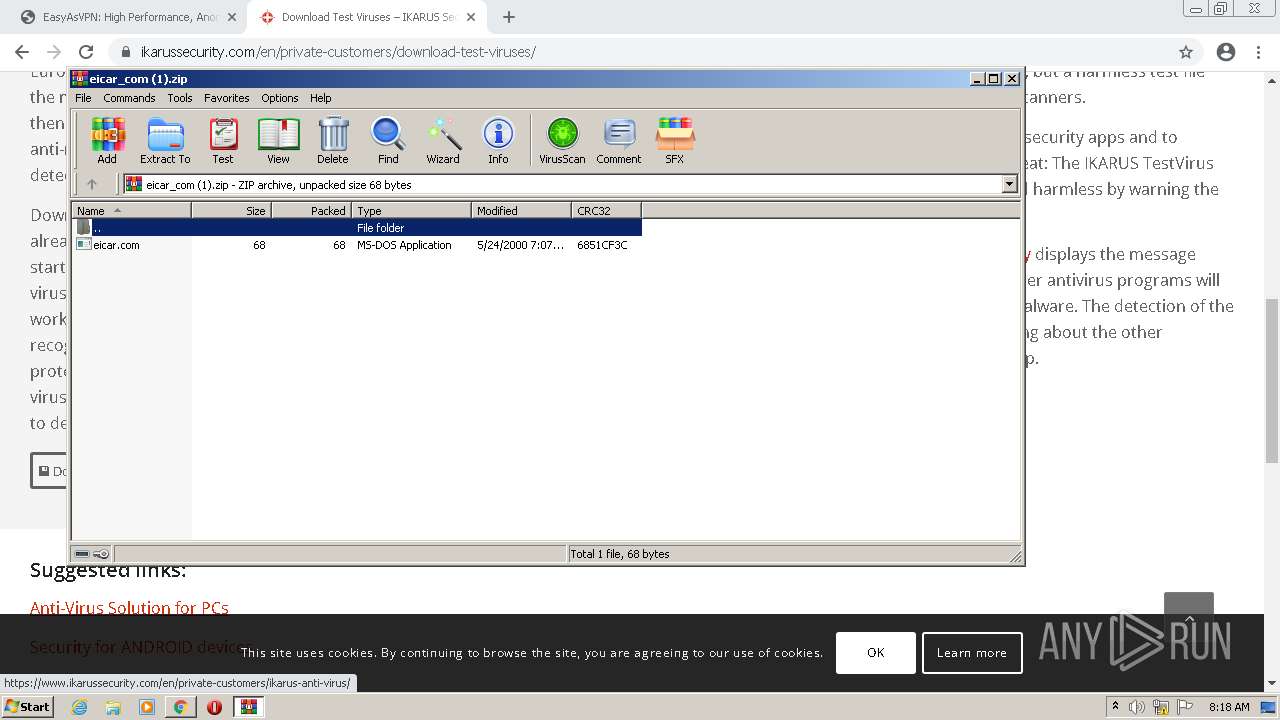
Task: Click the WinRAR taskbar button
Action: (248, 707)
